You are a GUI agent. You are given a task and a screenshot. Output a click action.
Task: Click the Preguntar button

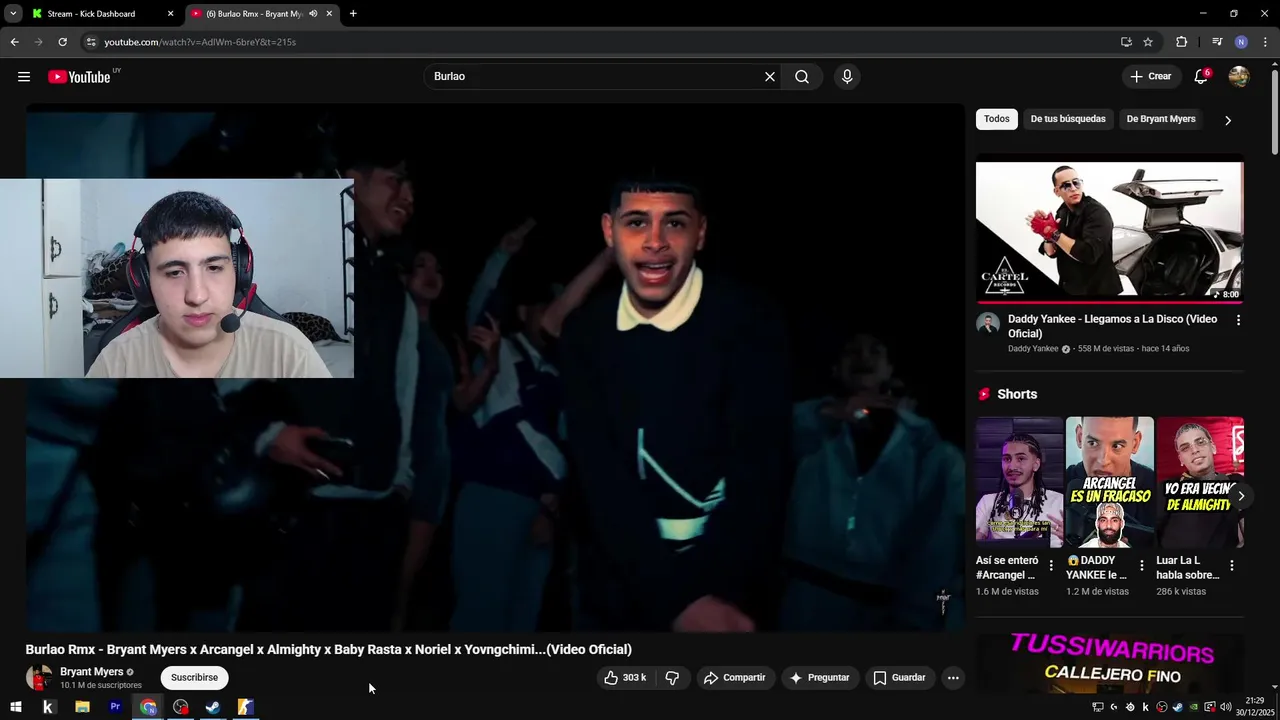tap(819, 678)
